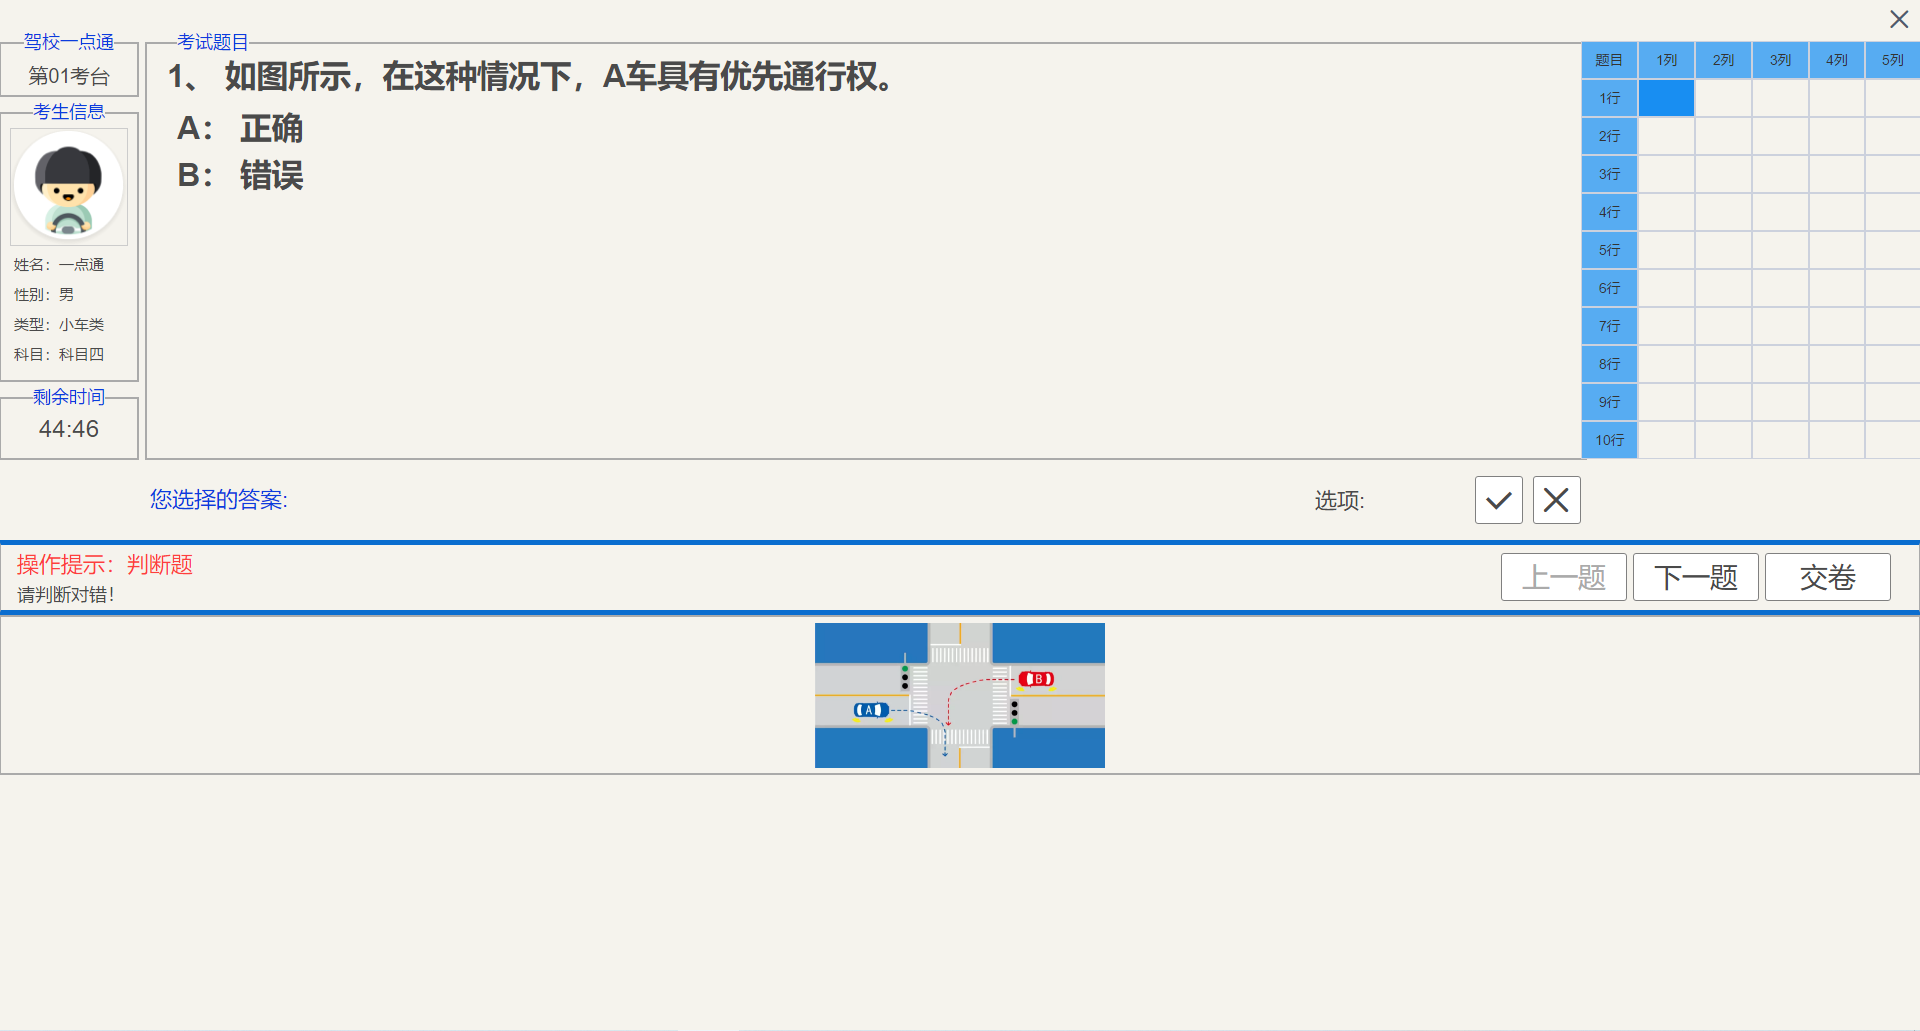Go to next question (下一题)

pos(1695,577)
